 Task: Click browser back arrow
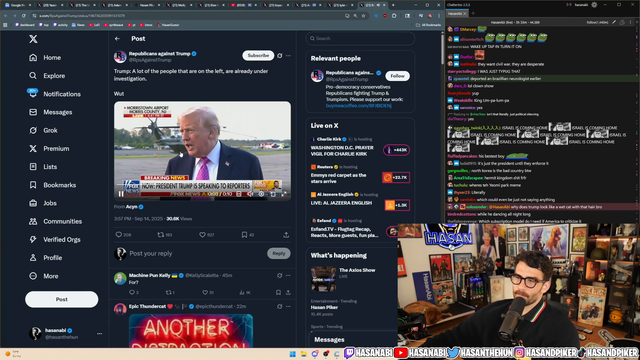(x=6, y=16)
